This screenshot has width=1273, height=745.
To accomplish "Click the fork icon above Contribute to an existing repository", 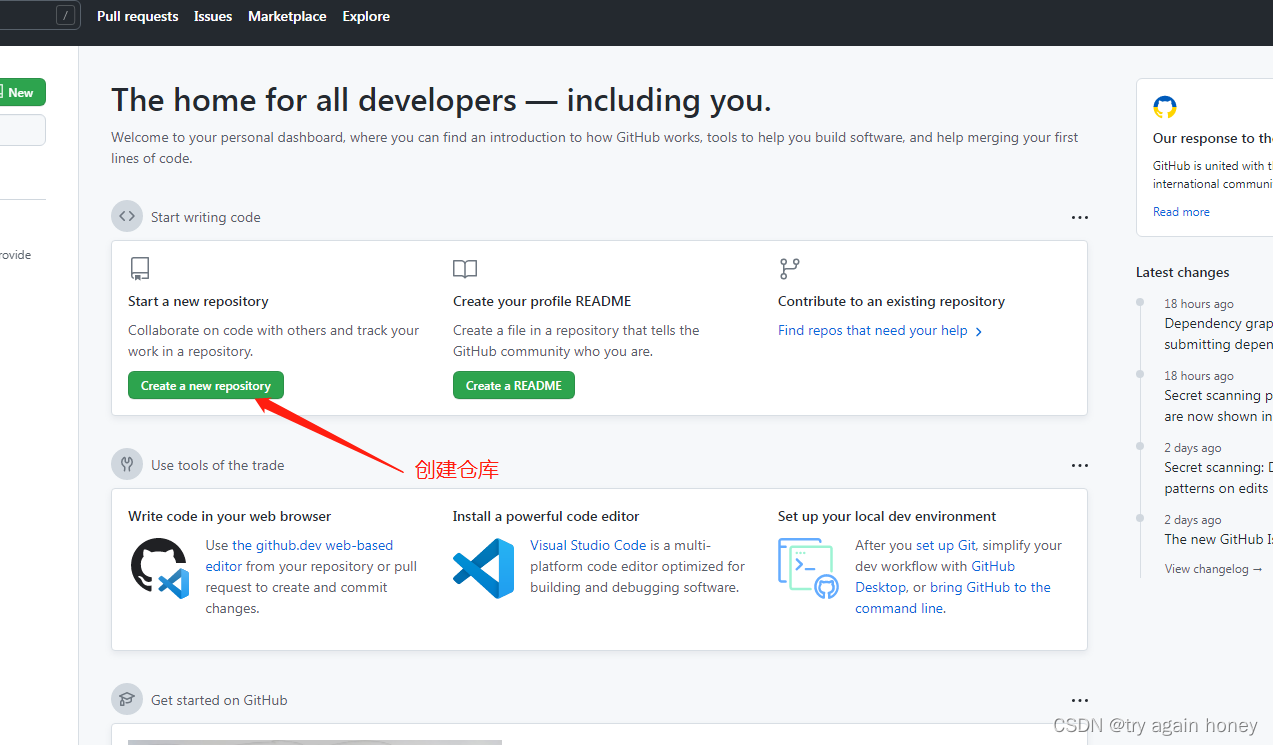I will (x=790, y=269).
